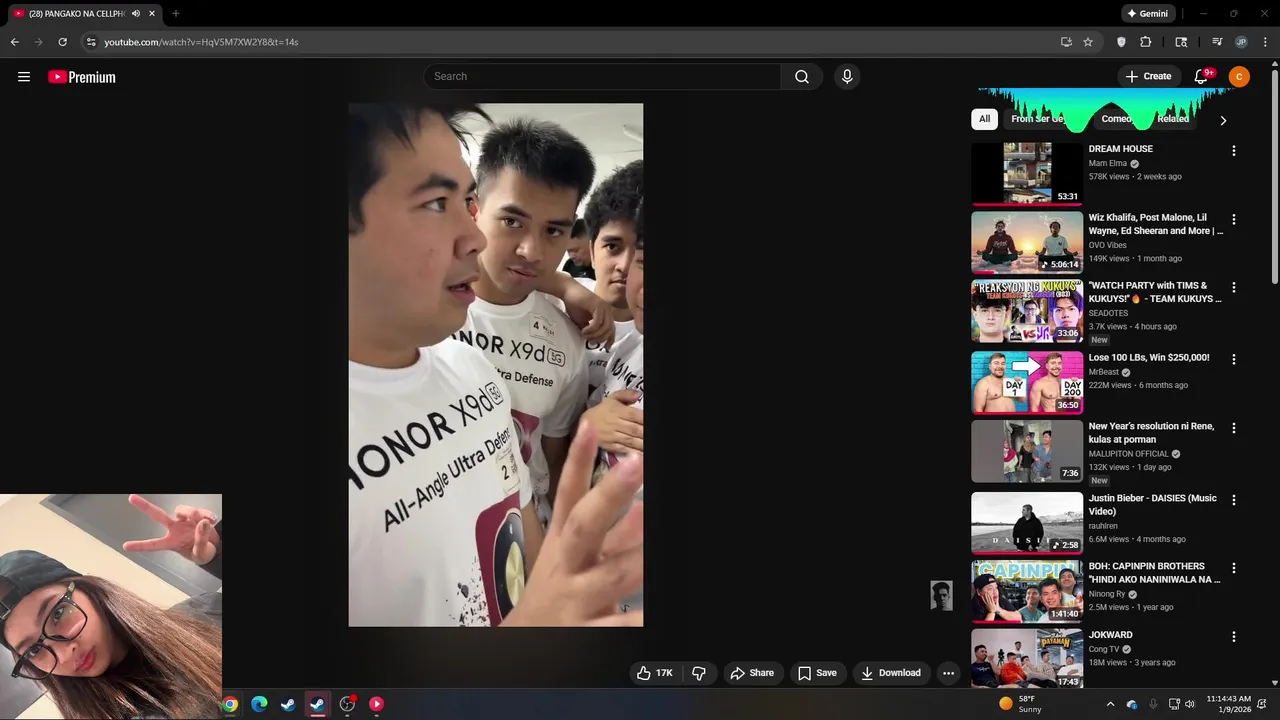Open MrBeast Lose 100 LBs thumbnail

1027,382
